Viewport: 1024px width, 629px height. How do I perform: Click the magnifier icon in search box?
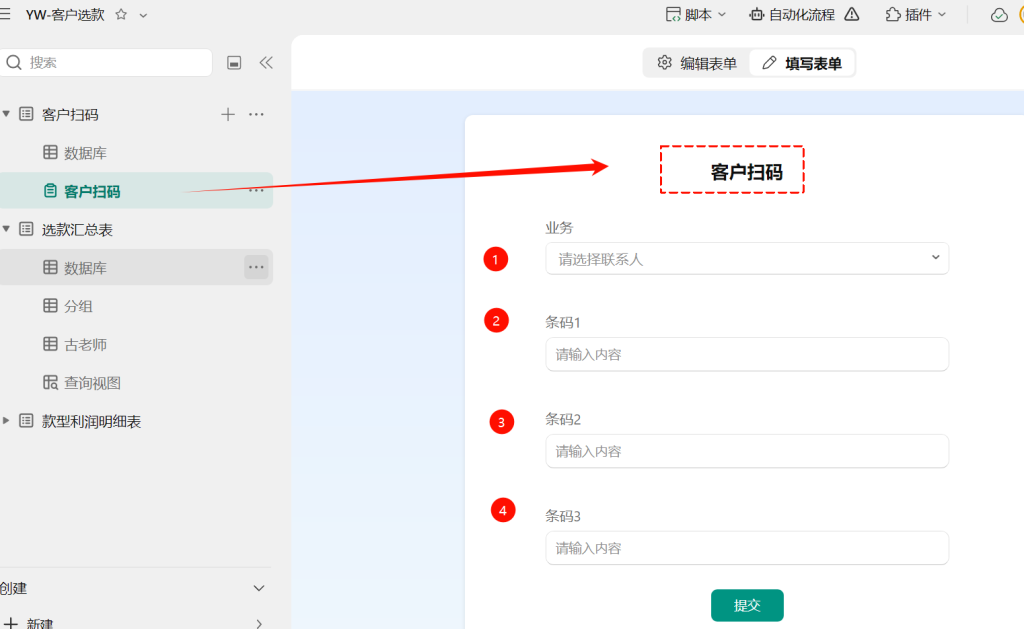click(x=14, y=63)
